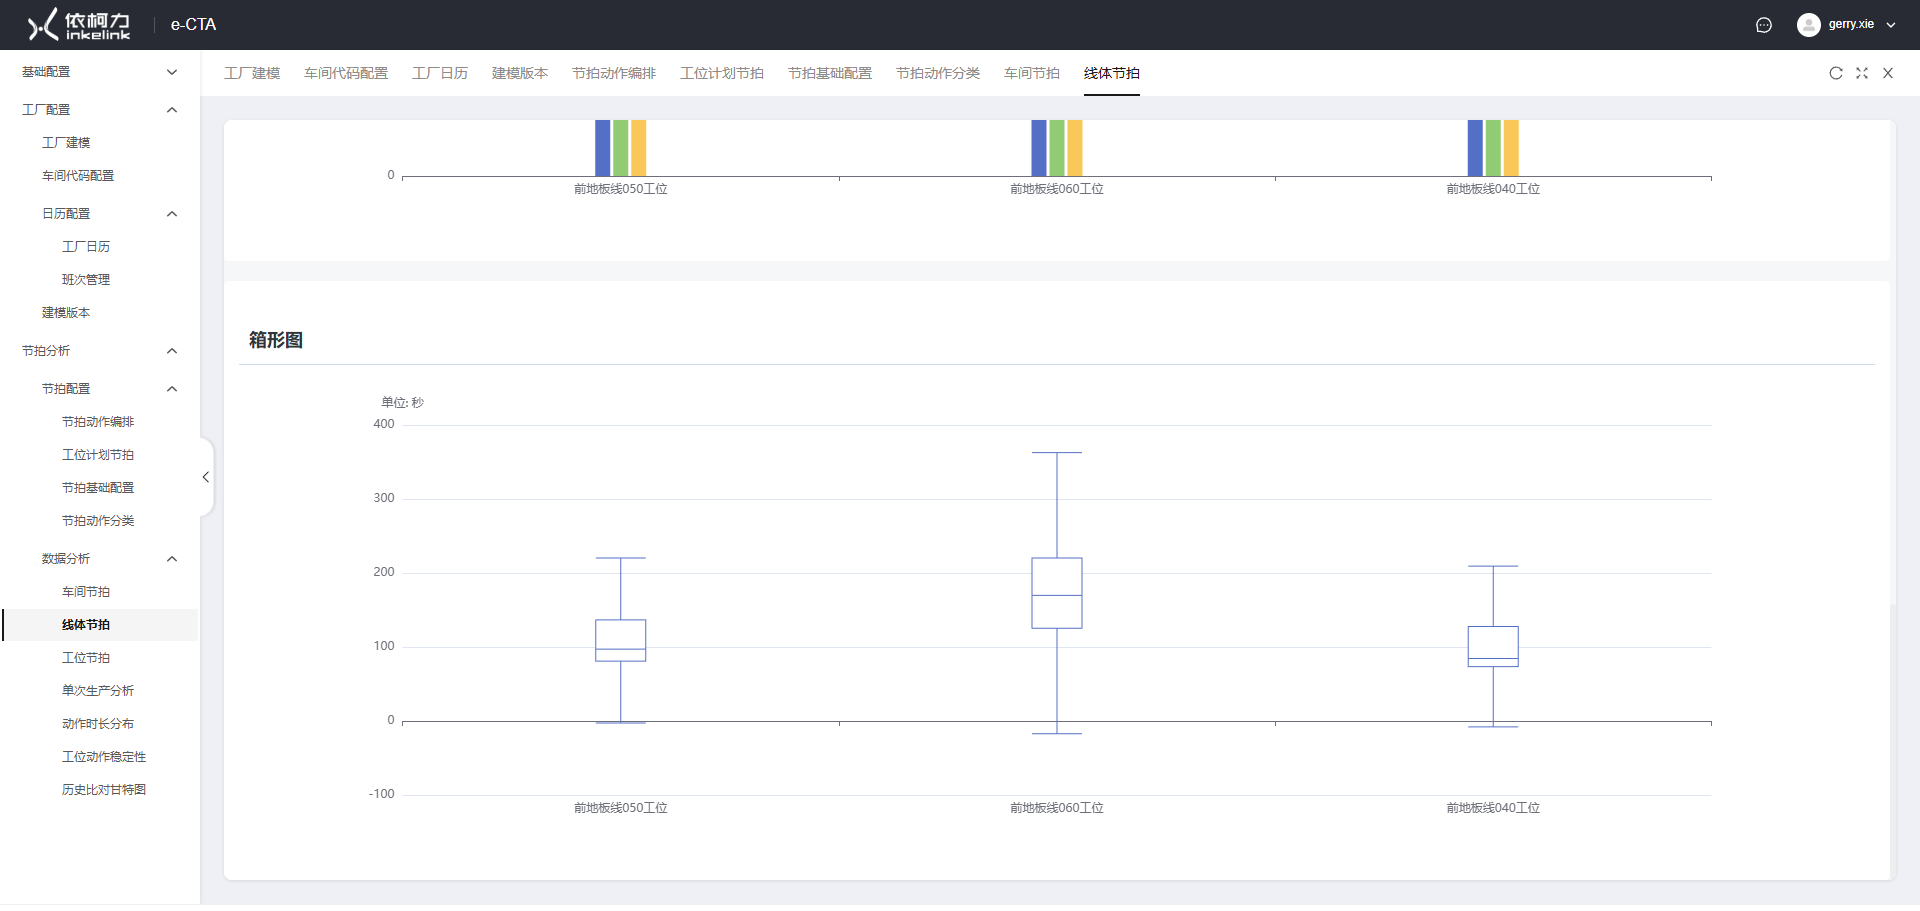Image resolution: width=1920 pixels, height=911 pixels.
Task: Collapse the sidebar with arrow handle
Action: [206, 477]
